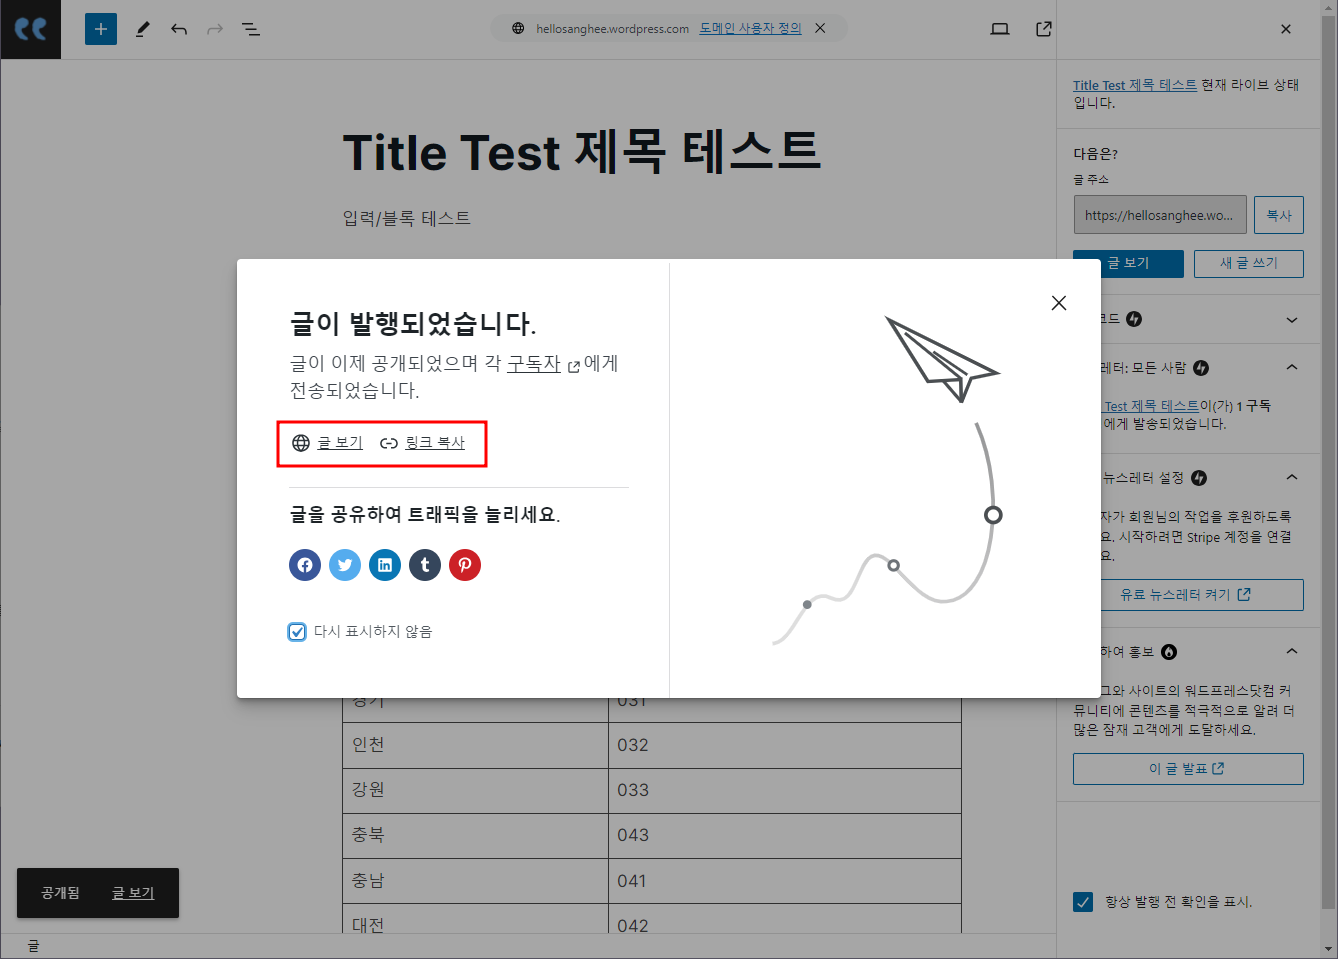Click the 복사 copy button
This screenshot has width=1338, height=959.
click(1279, 215)
